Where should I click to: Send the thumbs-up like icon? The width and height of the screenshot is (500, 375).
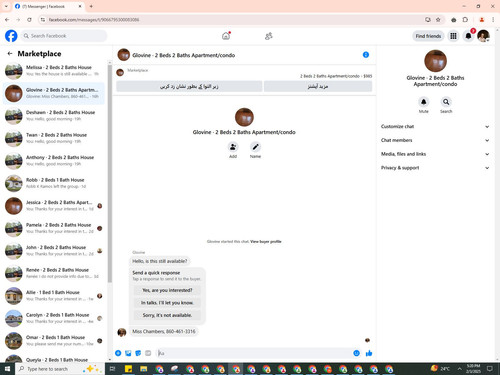coord(369,353)
